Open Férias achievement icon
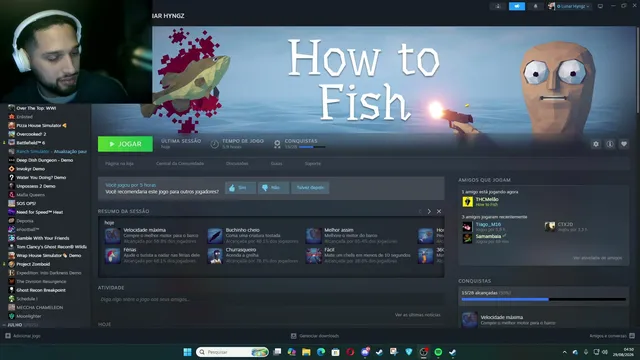Viewport: 640px width, 360px height. (x=112, y=256)
